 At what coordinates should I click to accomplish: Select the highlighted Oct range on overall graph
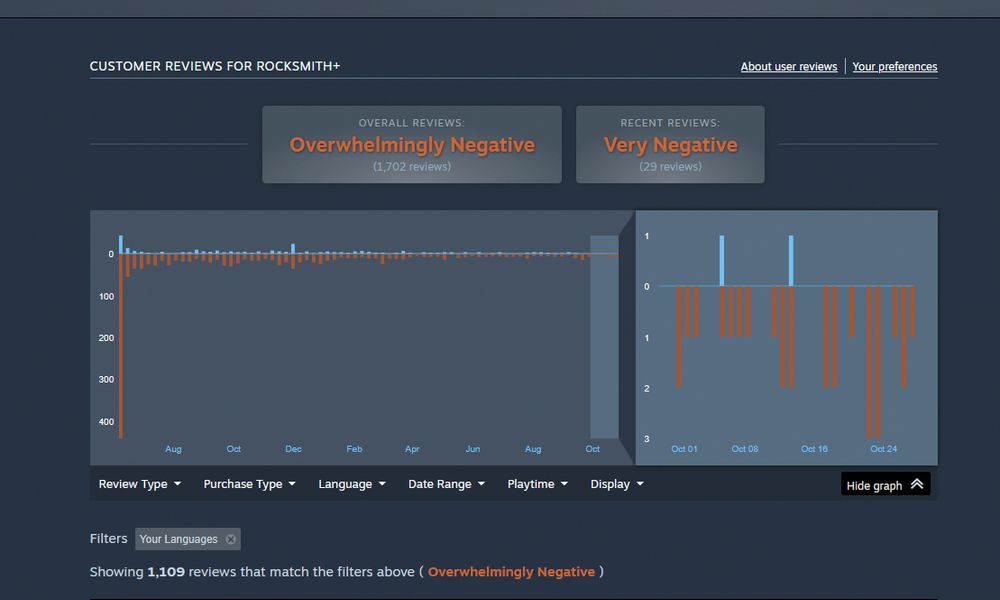click(604, 337)
